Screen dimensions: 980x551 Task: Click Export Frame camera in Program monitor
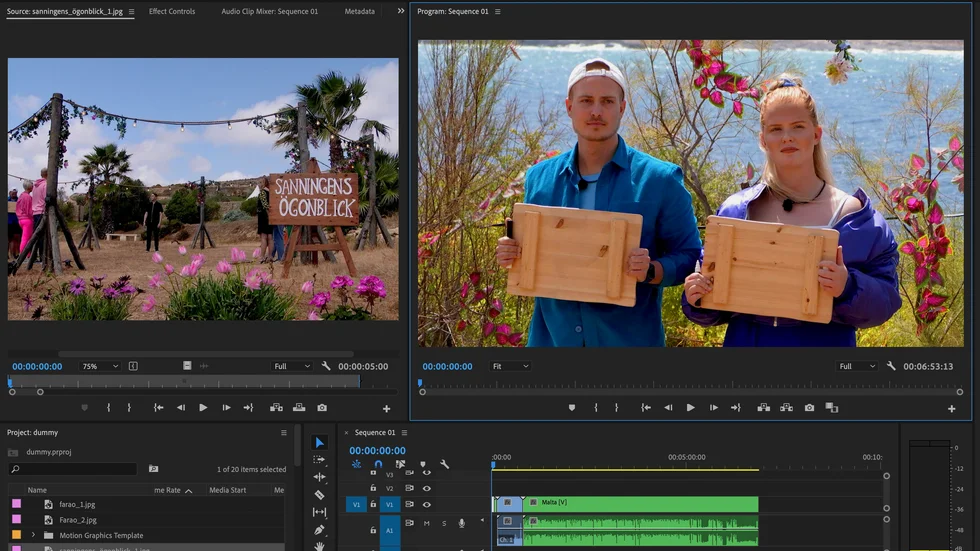809,408
